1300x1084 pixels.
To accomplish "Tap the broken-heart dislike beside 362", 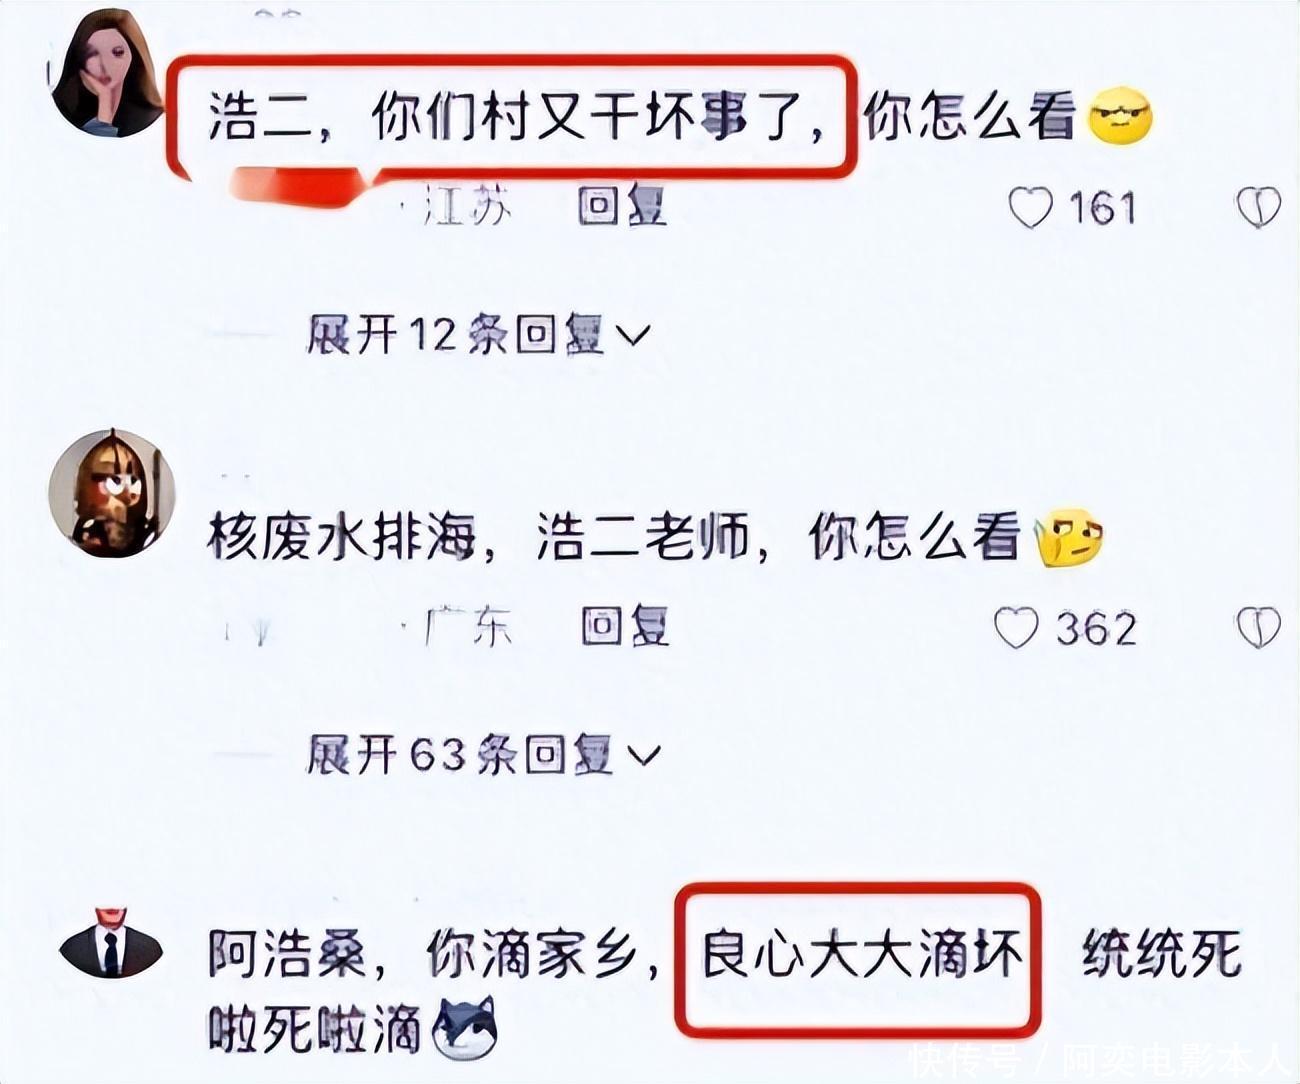I will pyautogui.click(x=1258, y=628).
